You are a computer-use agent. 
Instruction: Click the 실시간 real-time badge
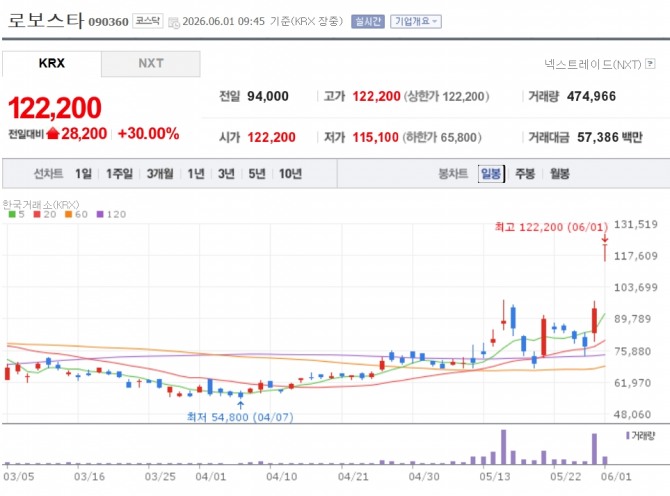367,21
